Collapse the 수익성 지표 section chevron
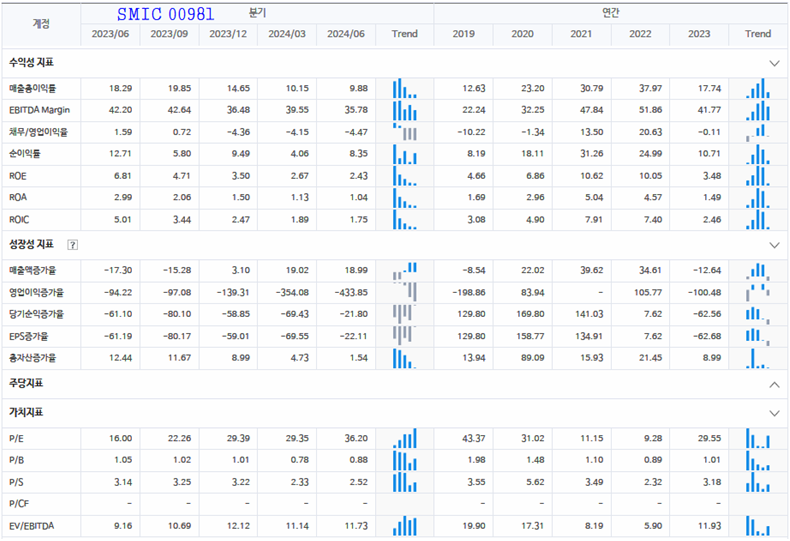This screenshot has height=541, width=790. click(773, 62)
